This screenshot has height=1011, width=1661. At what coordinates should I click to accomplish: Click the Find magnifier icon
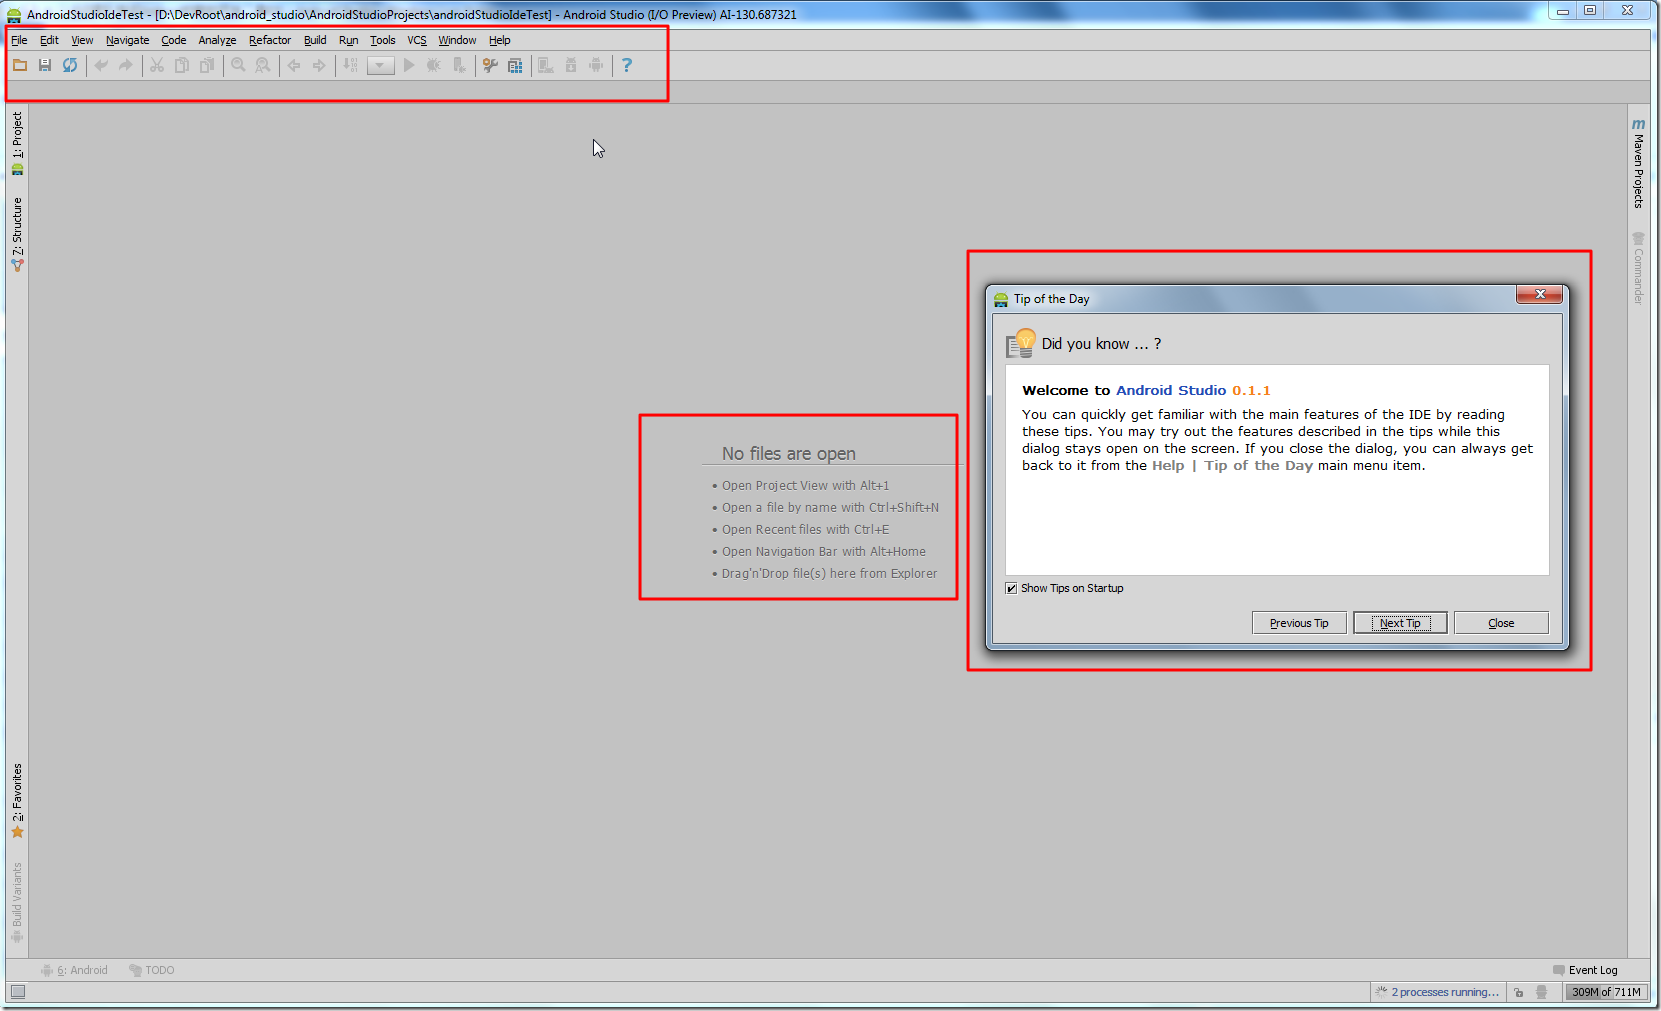238,65
